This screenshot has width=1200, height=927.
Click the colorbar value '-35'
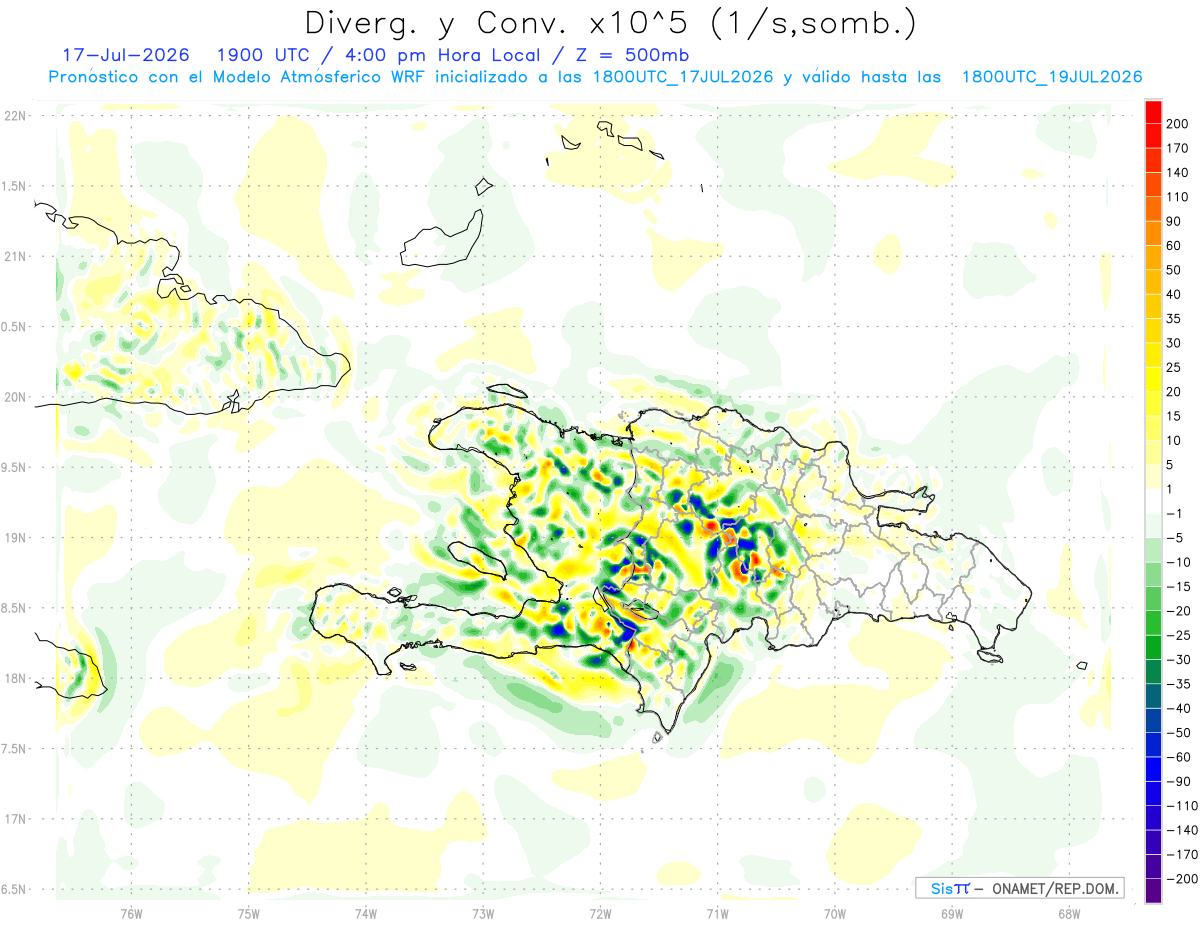click(x=1178, y=684)
